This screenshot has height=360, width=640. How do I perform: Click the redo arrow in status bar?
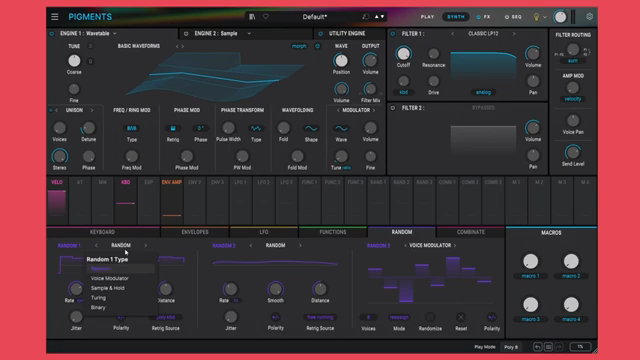[559, 347]
